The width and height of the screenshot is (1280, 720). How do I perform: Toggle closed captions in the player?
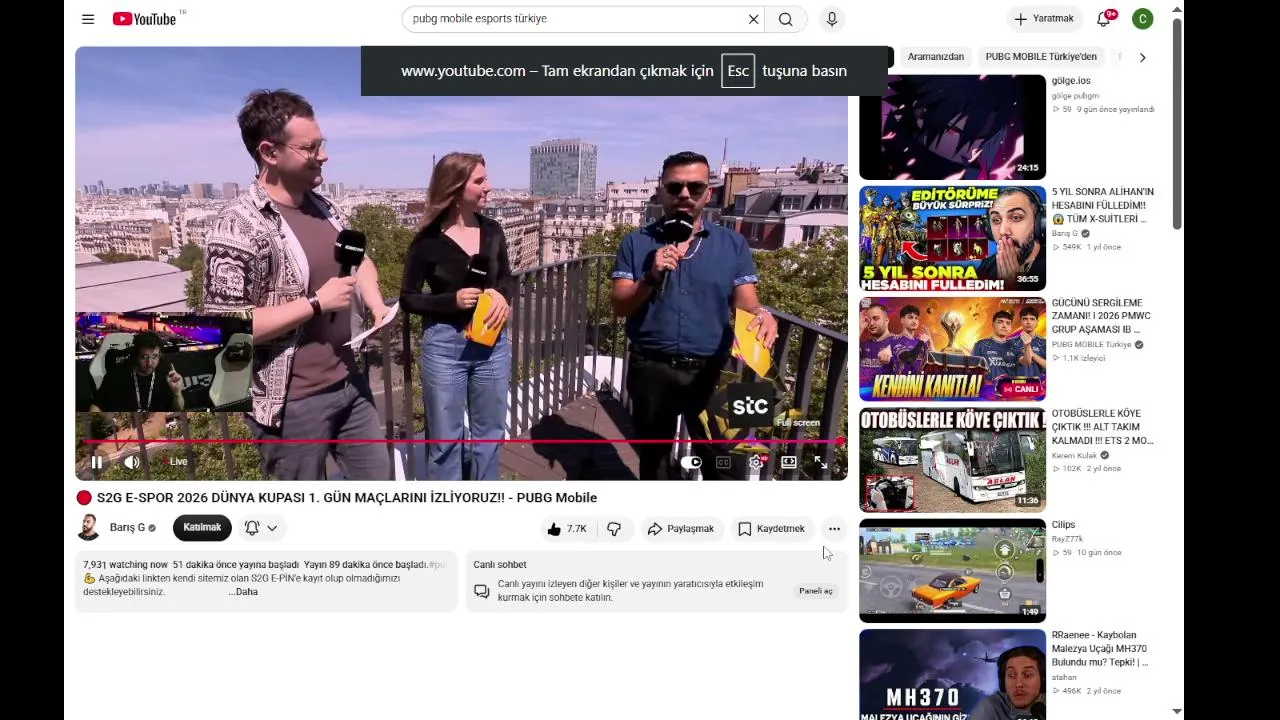(723, 462)
